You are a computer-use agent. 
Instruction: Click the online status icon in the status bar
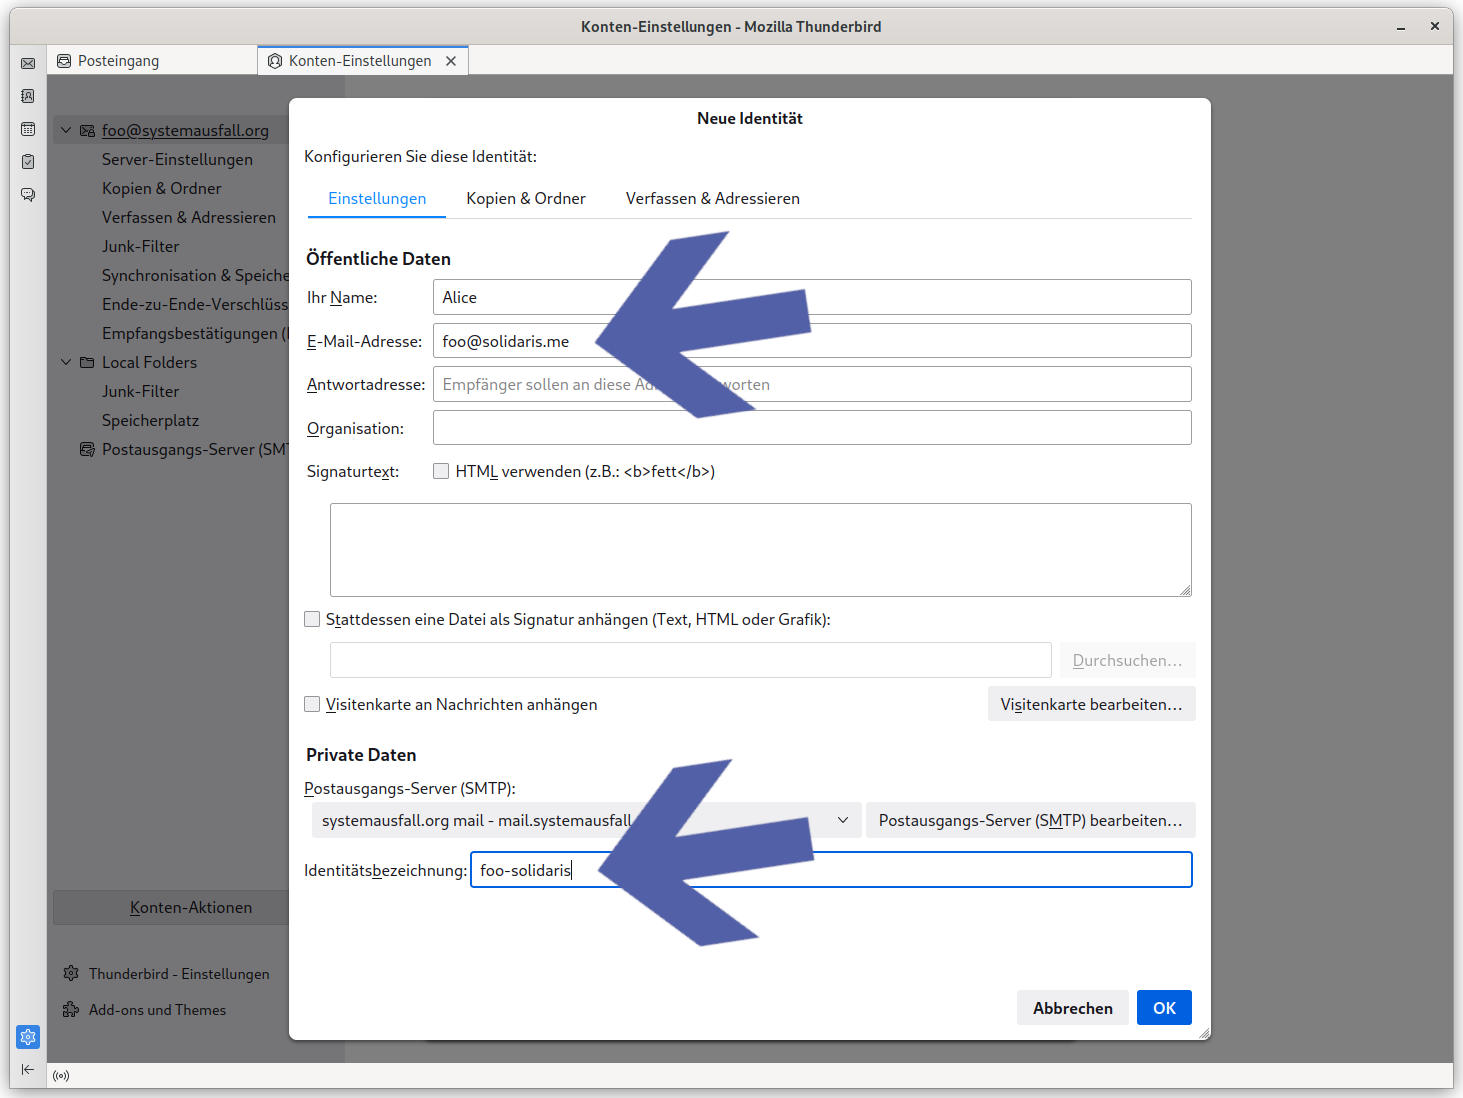(61, 1076)
